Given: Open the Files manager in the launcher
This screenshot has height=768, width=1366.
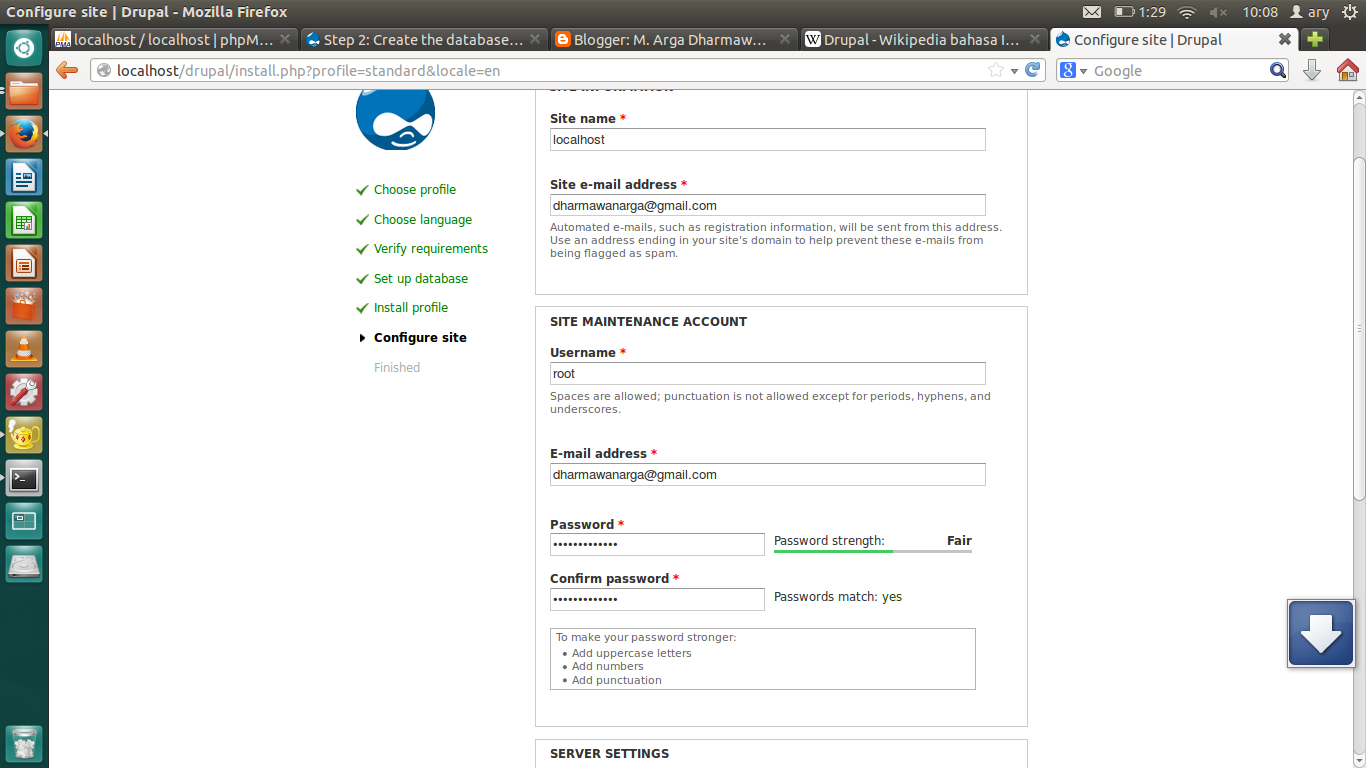Looking at the screenshot, I should coord(24,92).
